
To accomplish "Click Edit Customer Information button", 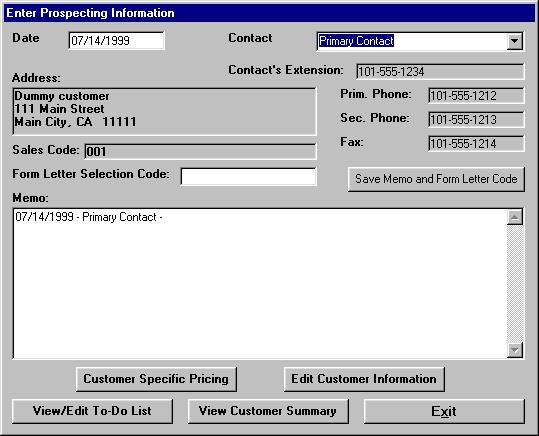I will click(364, 379).
